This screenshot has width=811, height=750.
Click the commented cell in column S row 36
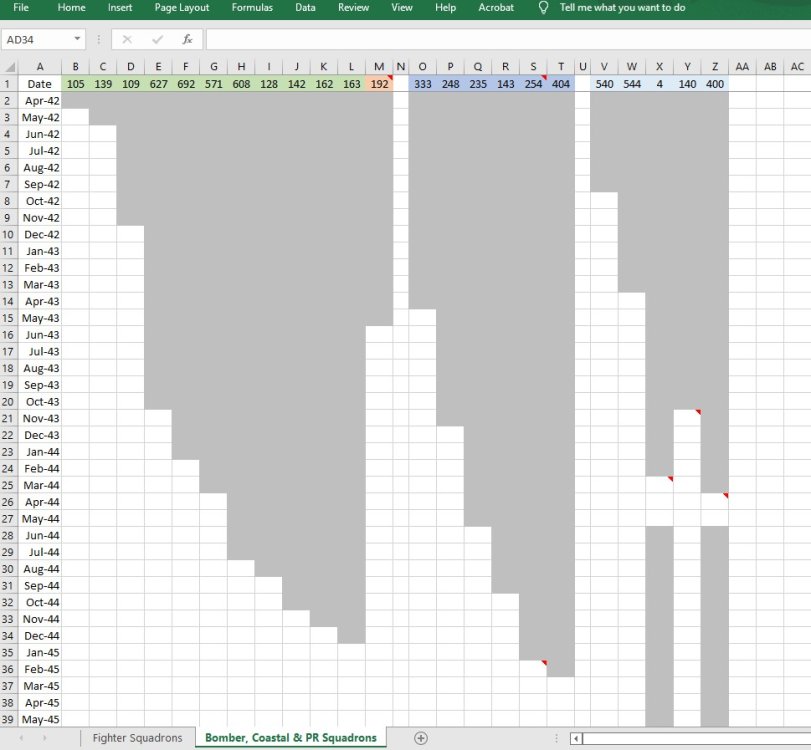[x=533, y=669]
